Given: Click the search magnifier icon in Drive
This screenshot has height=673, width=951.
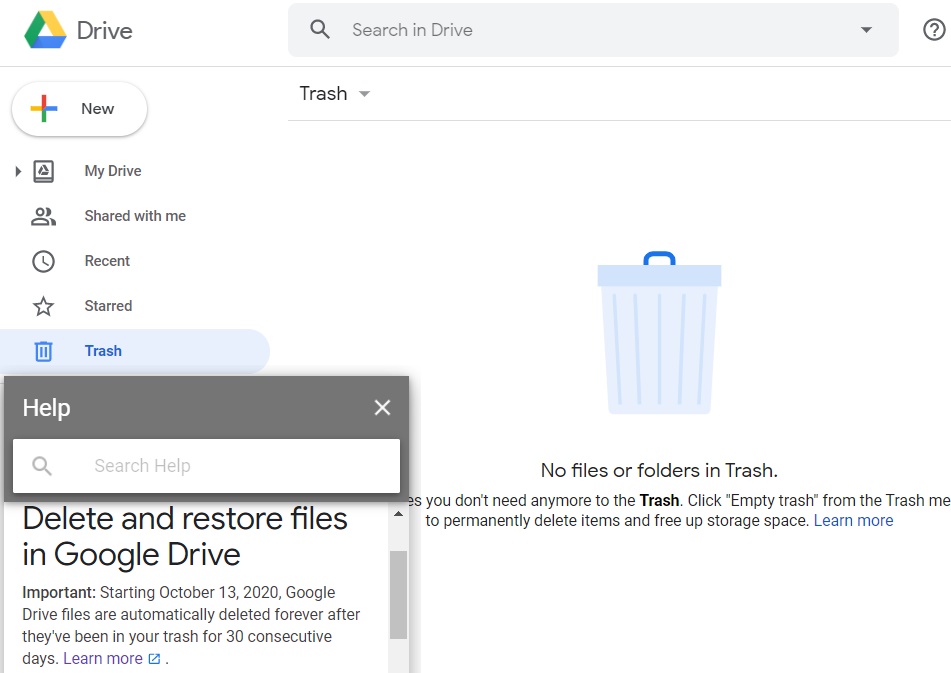Looking at the screenshot, I should [x=320, y=30].
